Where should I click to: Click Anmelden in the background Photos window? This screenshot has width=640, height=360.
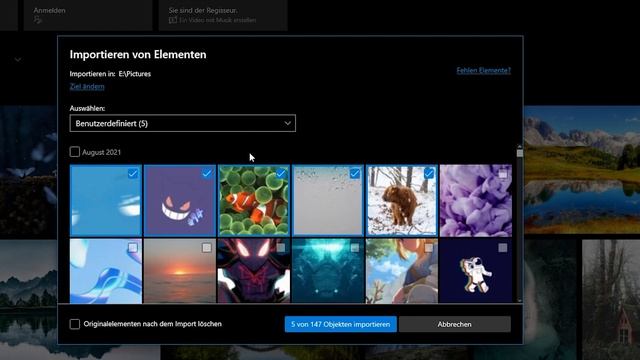49,10
